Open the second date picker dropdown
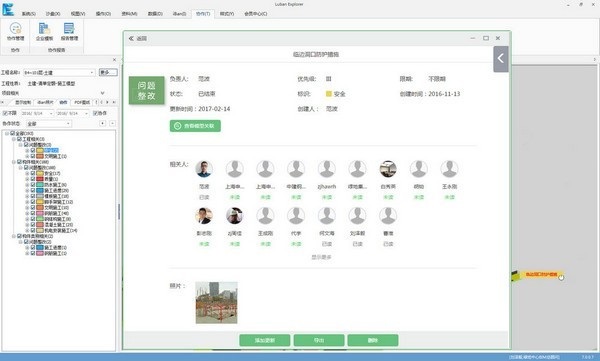Image resolution: width=600 pixels, height=361 pixels. 86,114
